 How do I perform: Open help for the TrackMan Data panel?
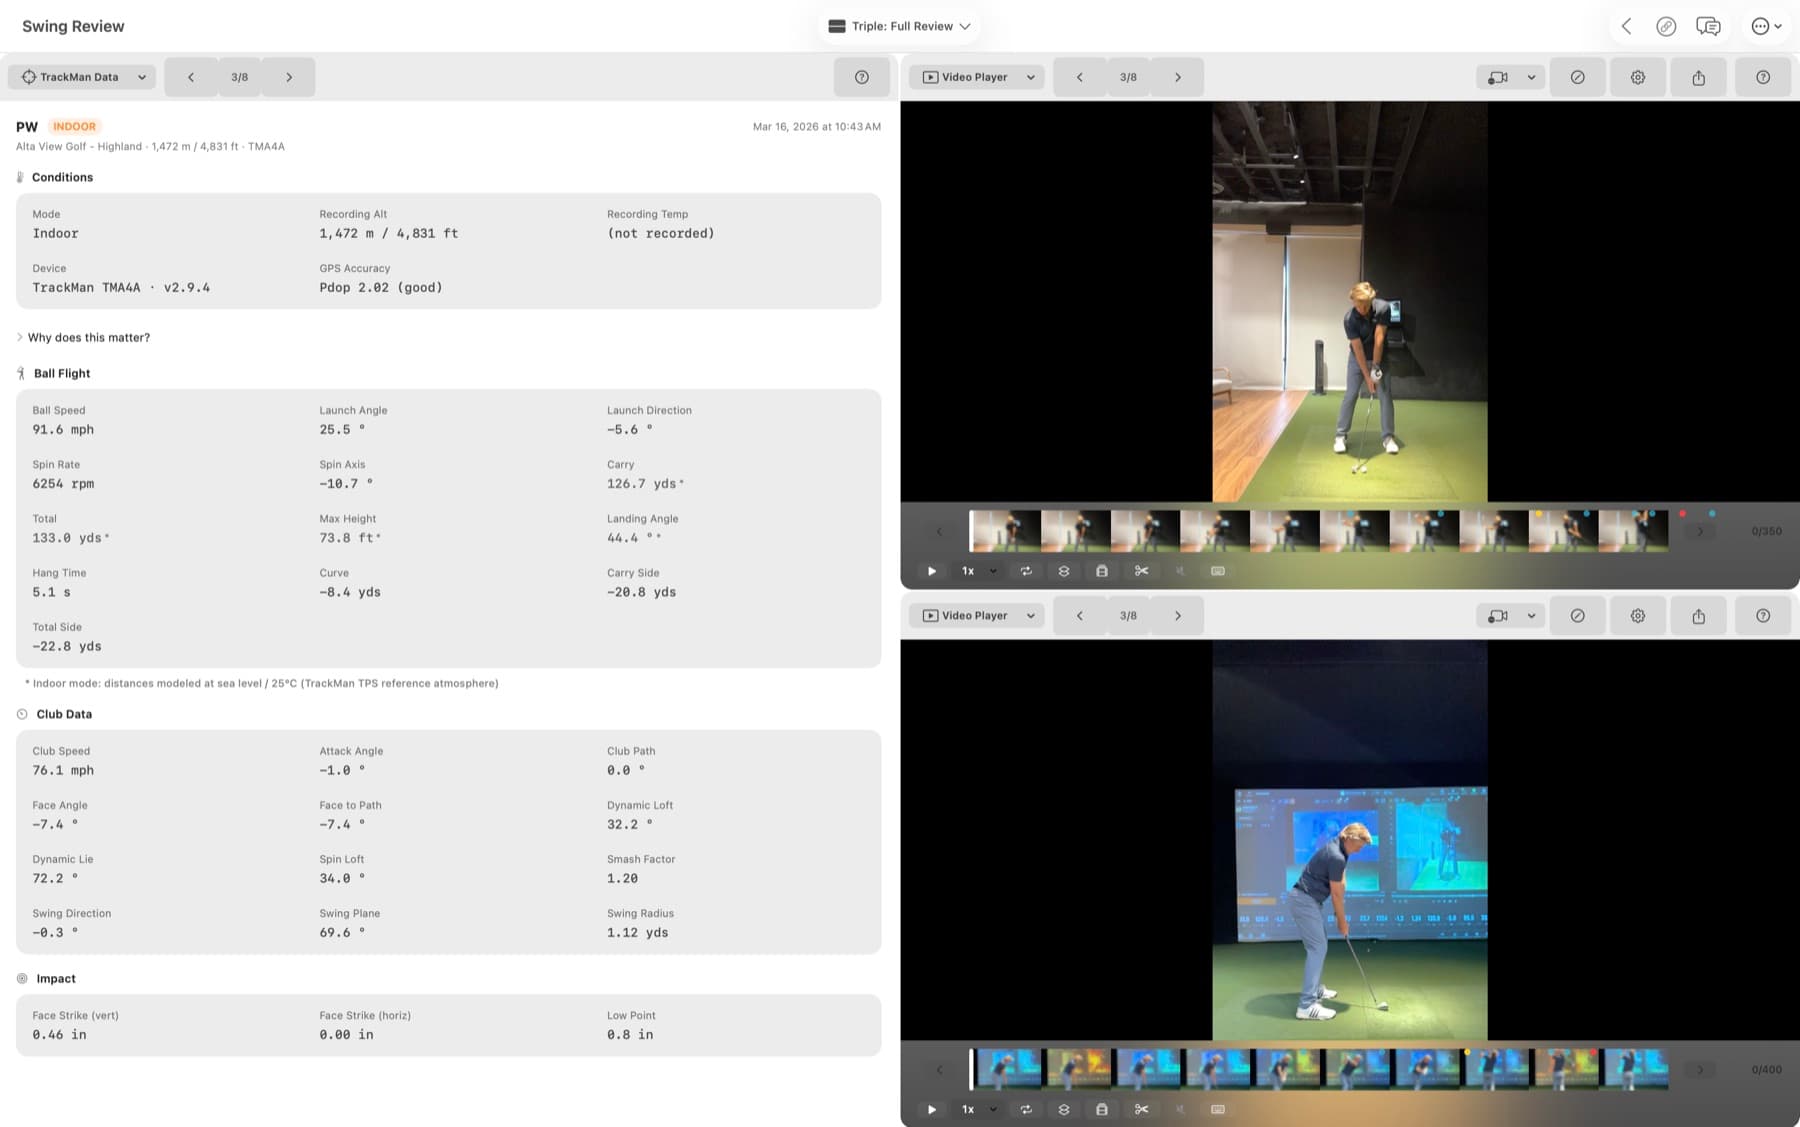(862, 77)
